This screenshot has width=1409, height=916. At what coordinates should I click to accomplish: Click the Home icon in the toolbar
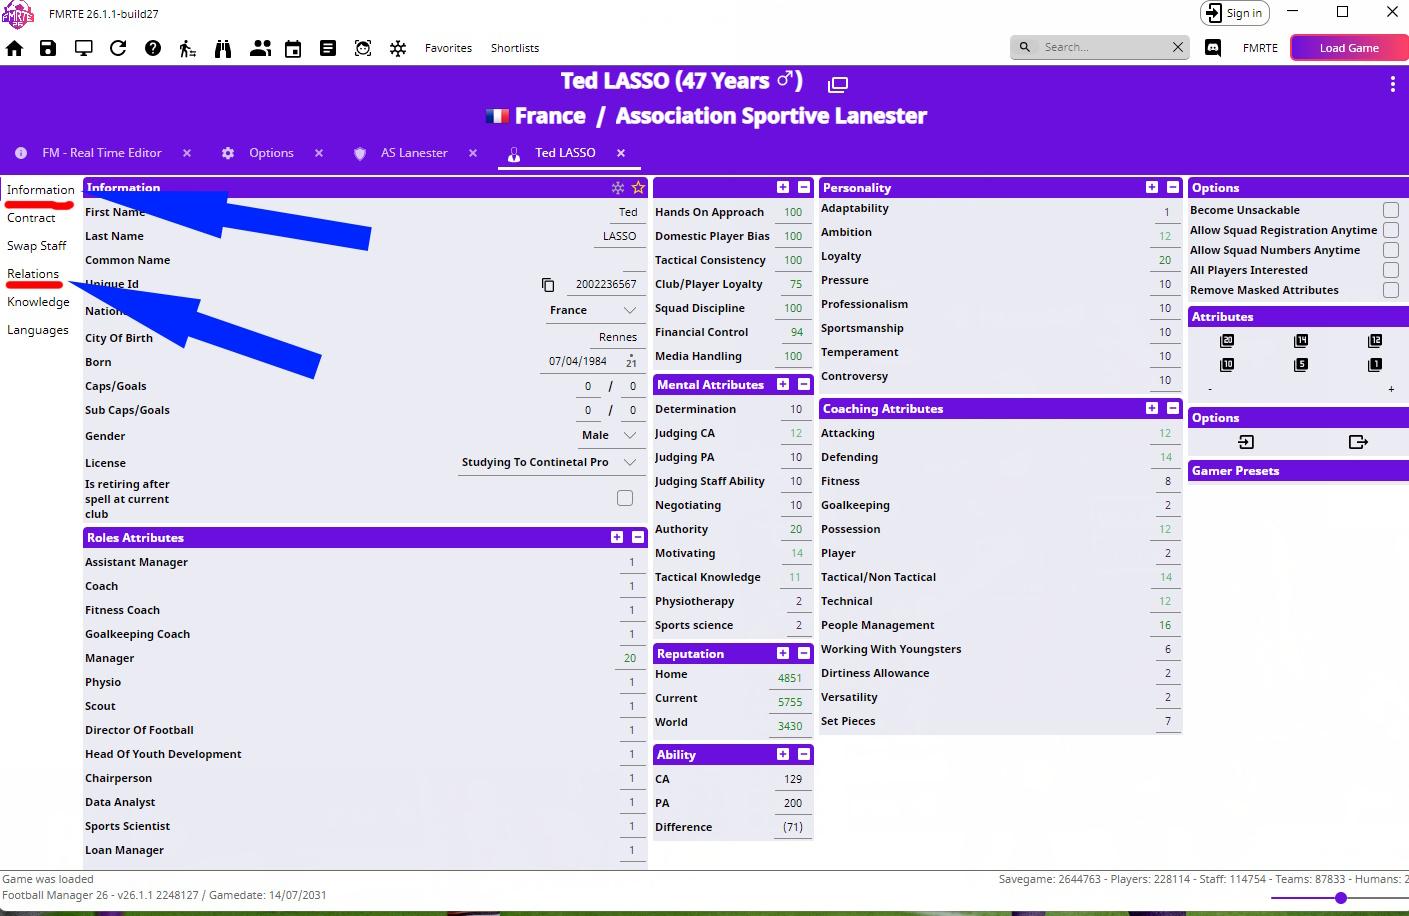click(x=15, y=48)
